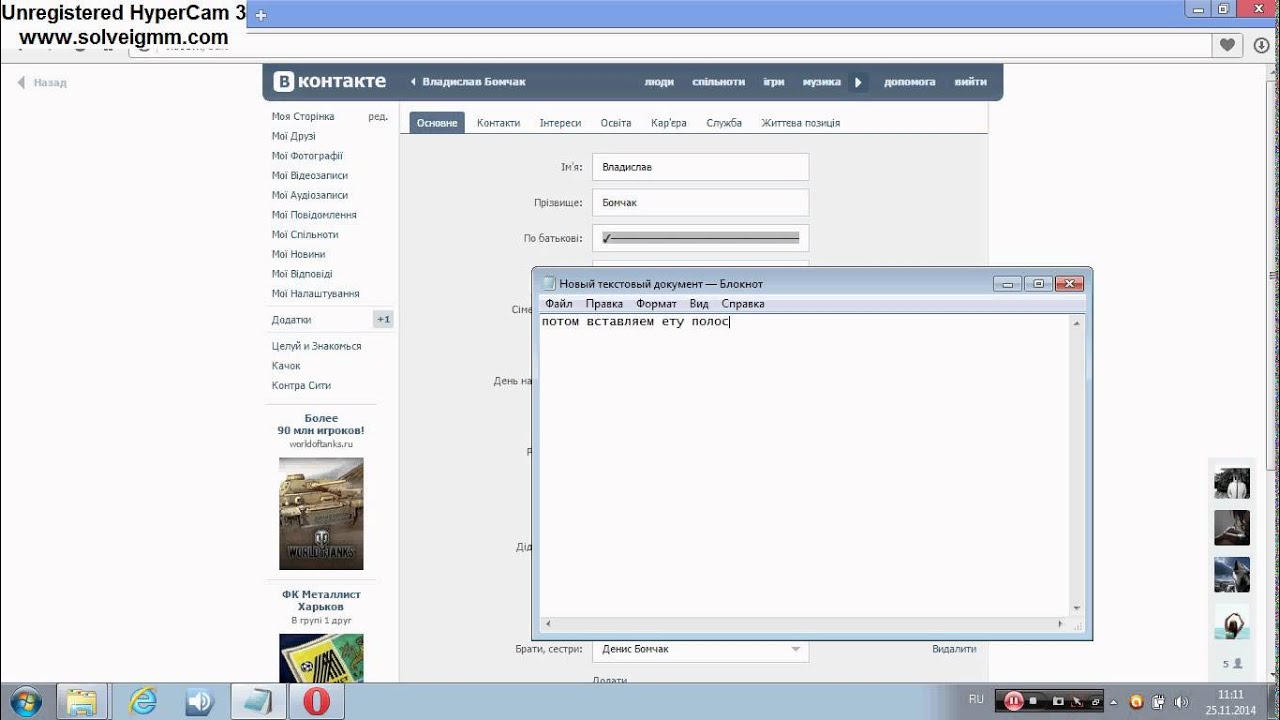
Task: Click the online friends counter showing 5
Action: 1232,663
